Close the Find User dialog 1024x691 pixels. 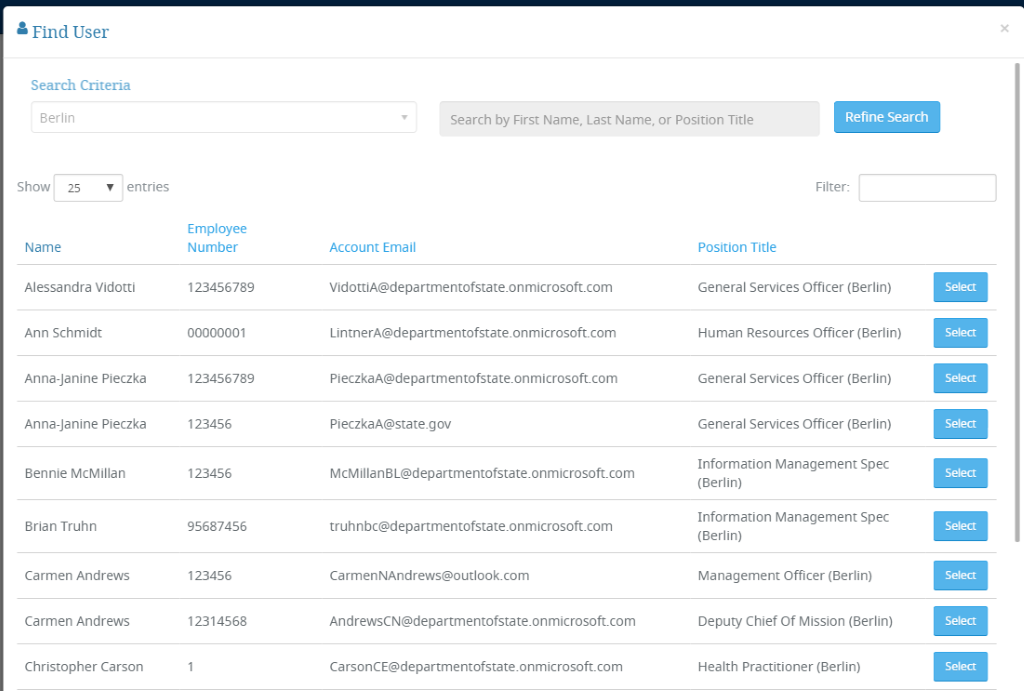pyautogui.click(x=1004, y=28)
